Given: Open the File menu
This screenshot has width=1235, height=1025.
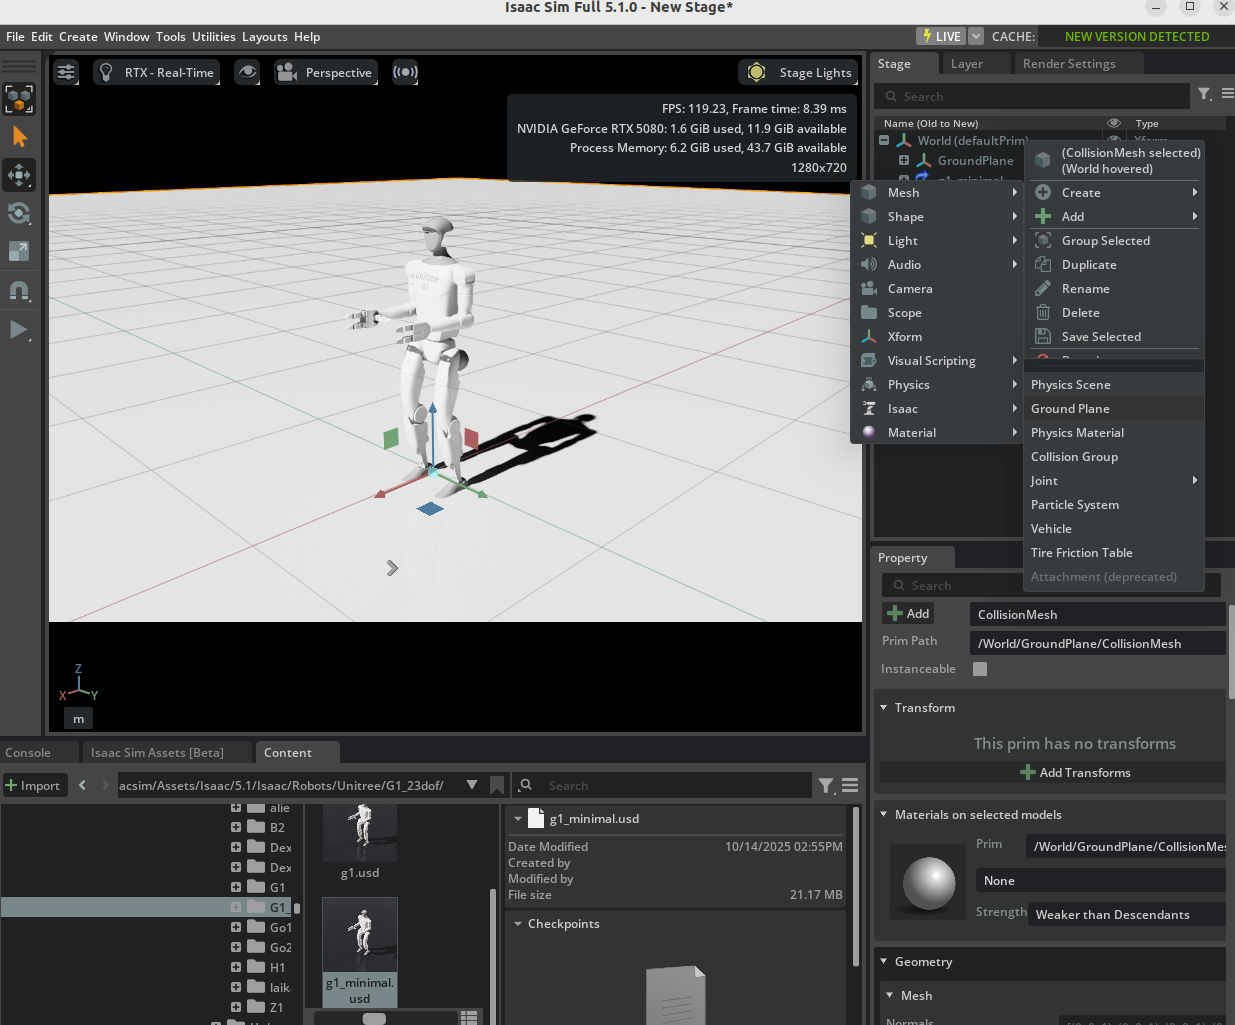Looking at the screenshot, I should (x=15, y=37).
